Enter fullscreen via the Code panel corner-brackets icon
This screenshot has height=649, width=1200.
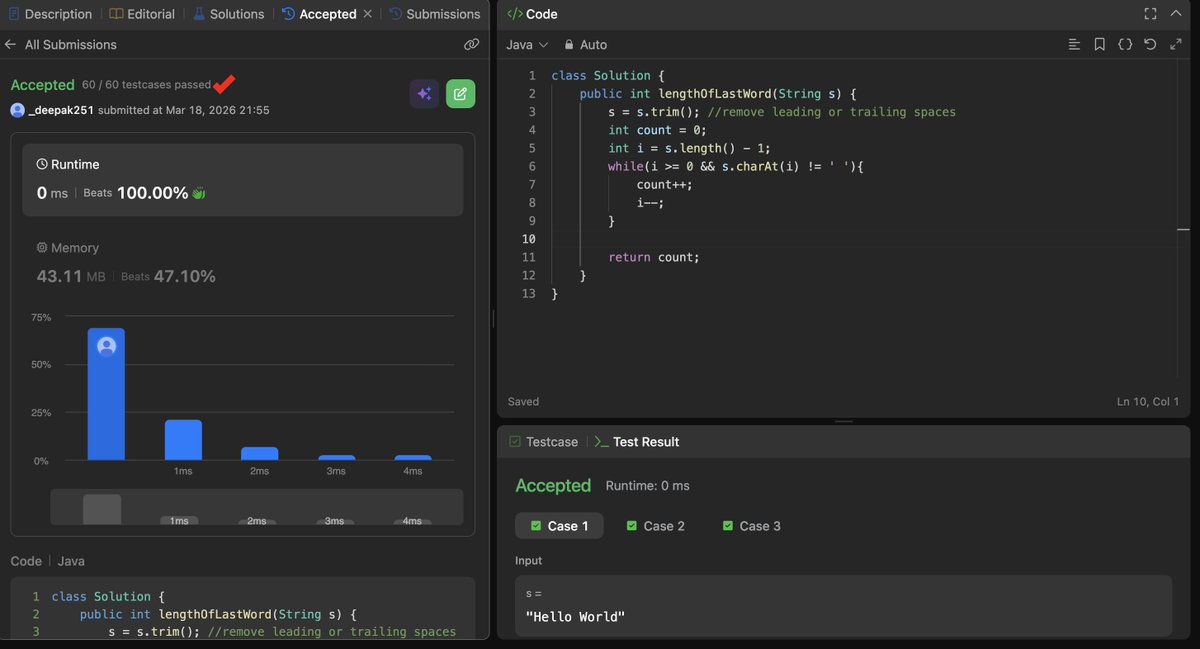click(x=1150, y=14)
